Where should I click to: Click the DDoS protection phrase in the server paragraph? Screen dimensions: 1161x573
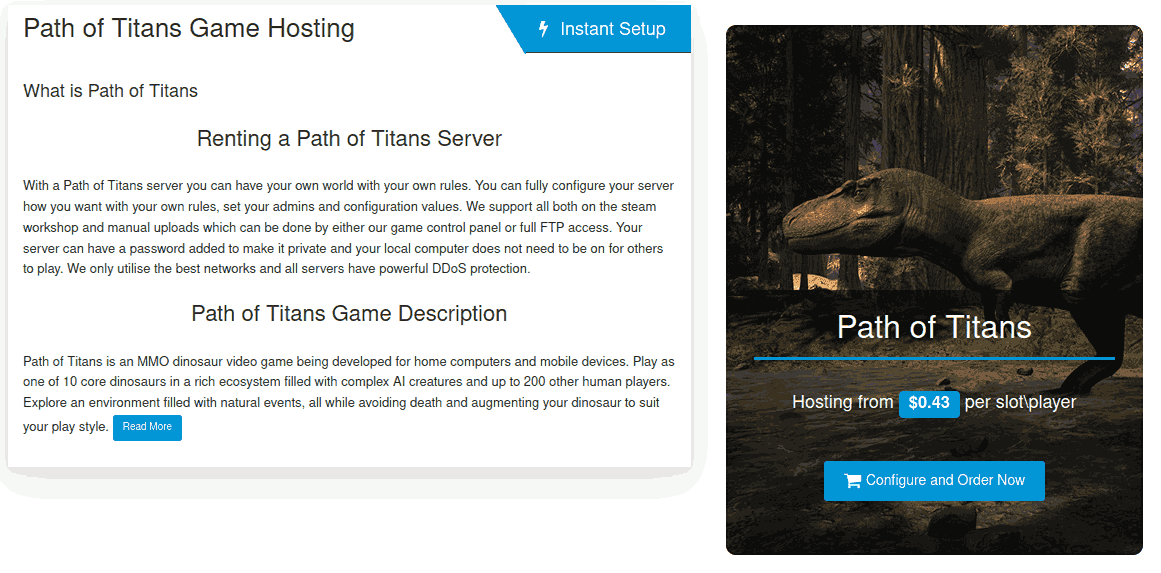click(x=481, y=269)
